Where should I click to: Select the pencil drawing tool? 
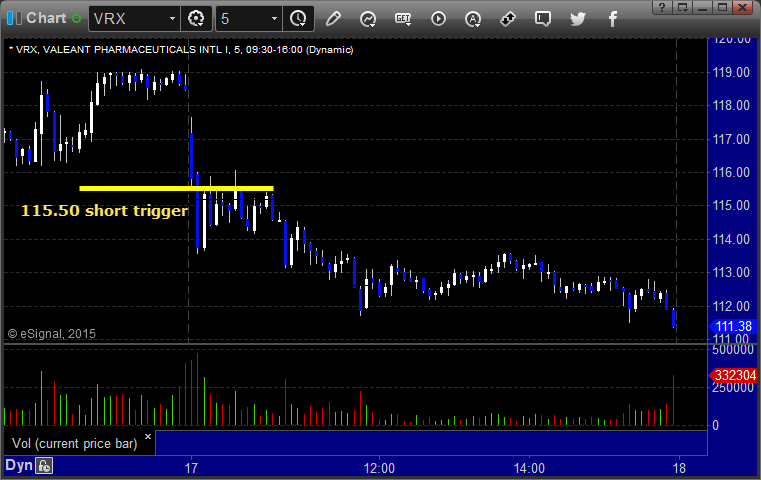[333, 19]
